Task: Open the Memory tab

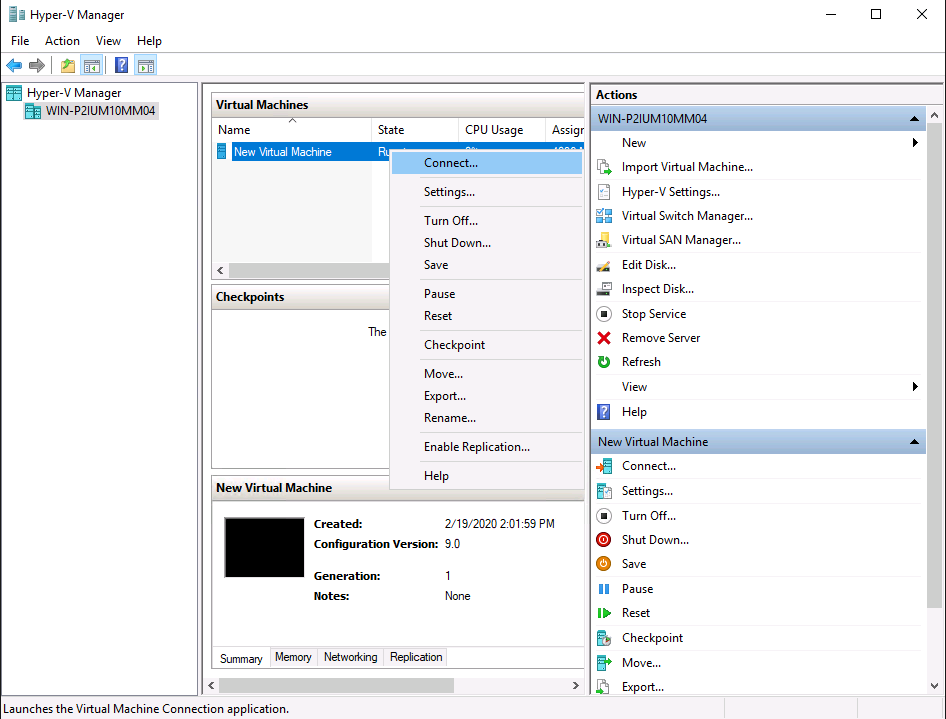Action: point(293,657)
